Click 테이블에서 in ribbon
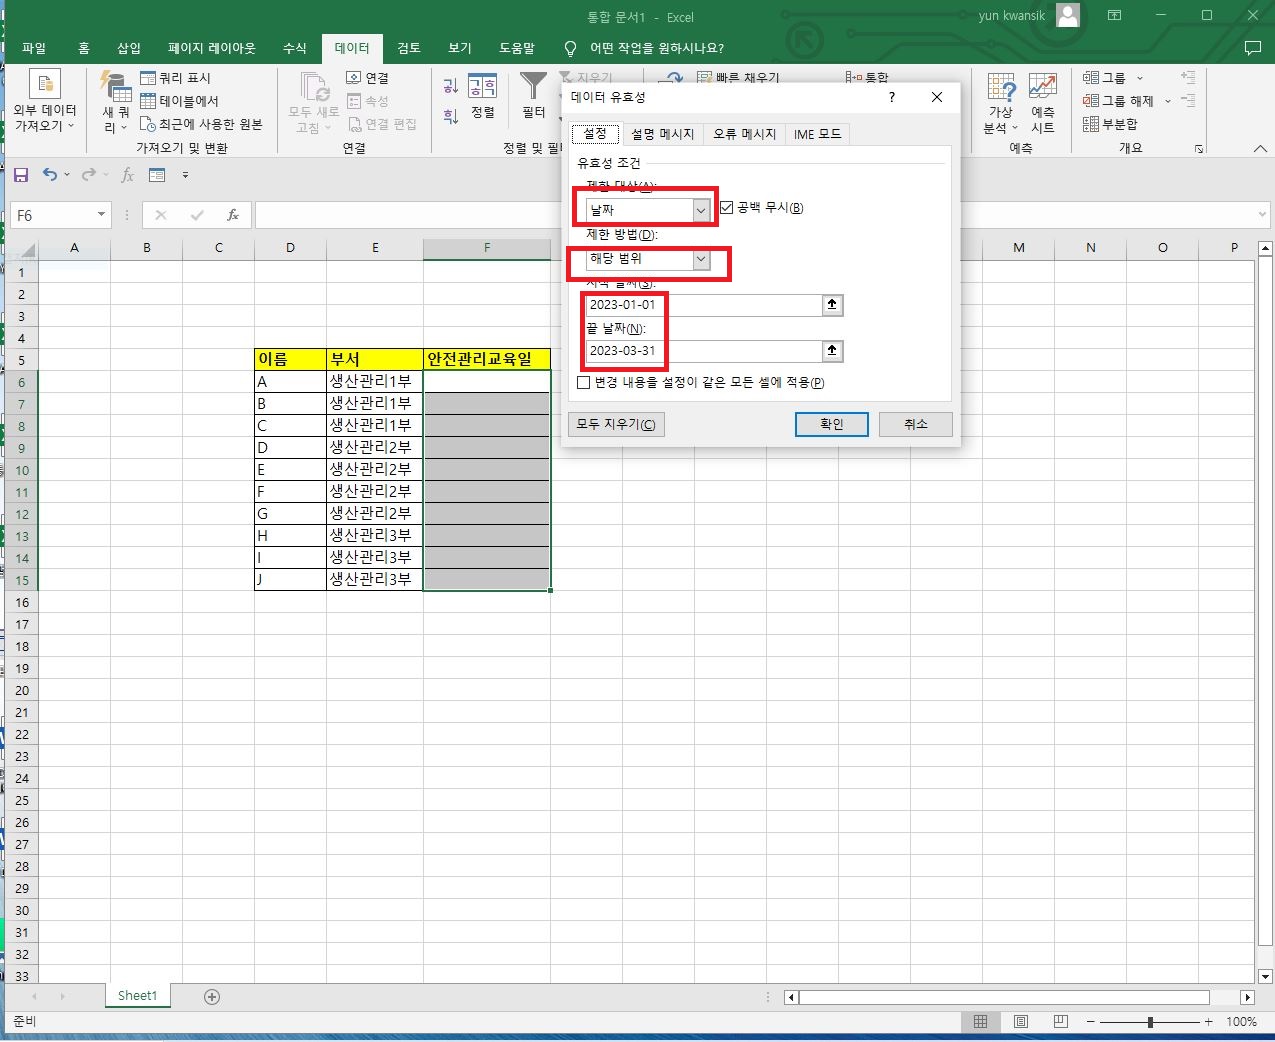This screenshot has width=1275, height=1042. [x=180, y=101]
